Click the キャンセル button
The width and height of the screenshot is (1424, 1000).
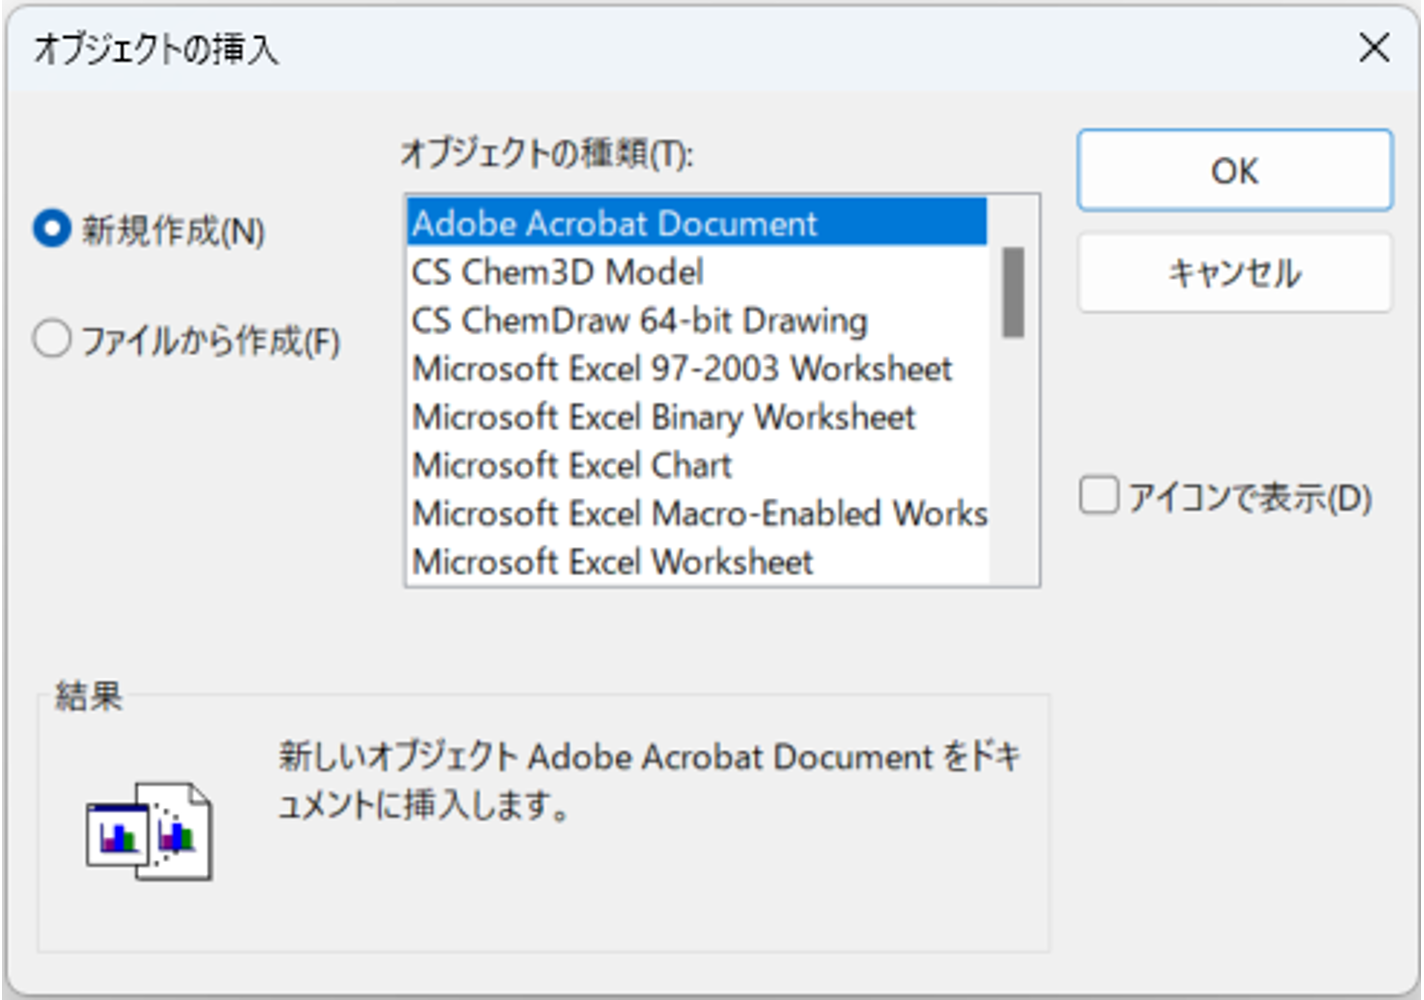pos(1234,273)
